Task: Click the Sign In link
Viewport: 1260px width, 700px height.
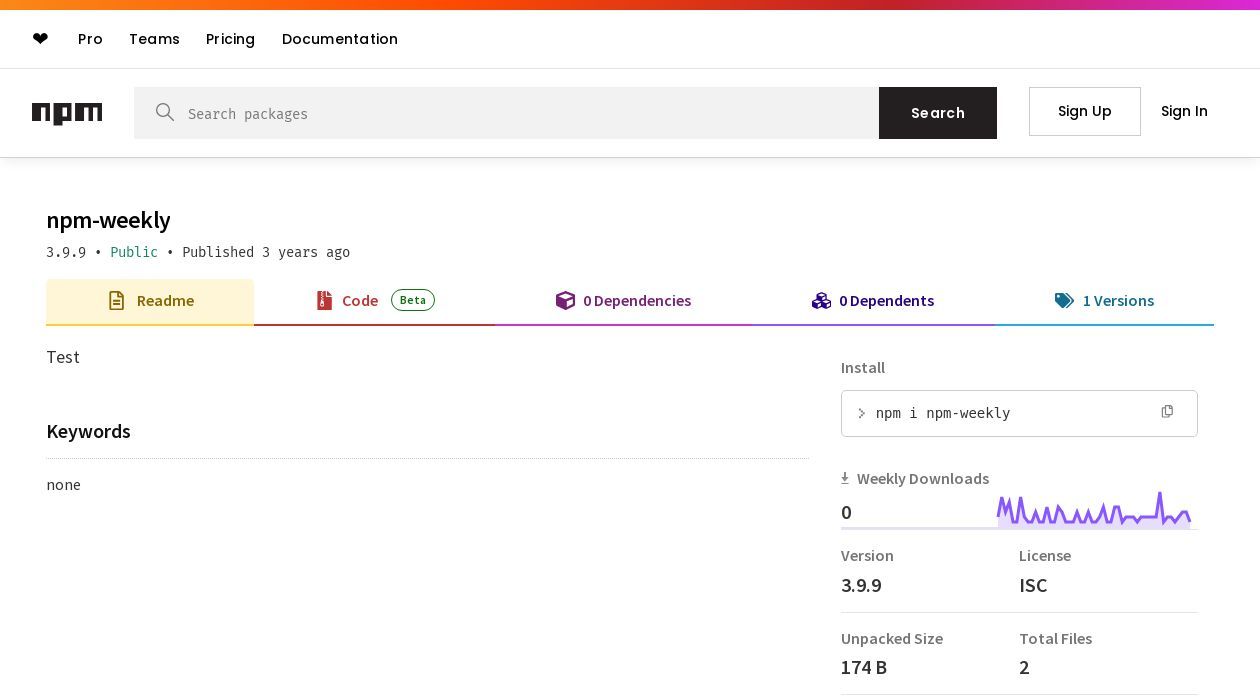Action: tap(1184, 111)
